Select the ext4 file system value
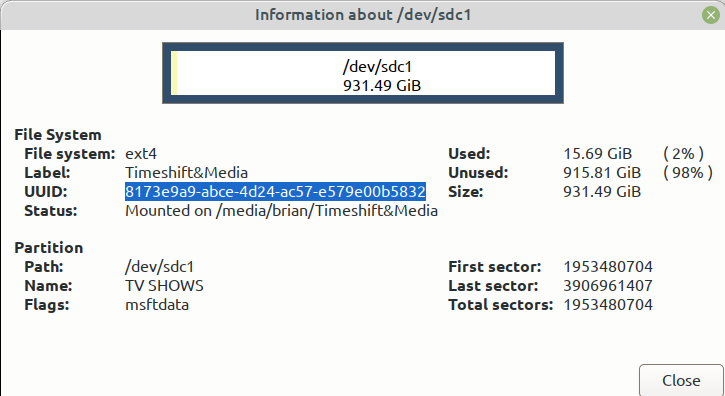725x396 pixels. [x=141, y=154]
